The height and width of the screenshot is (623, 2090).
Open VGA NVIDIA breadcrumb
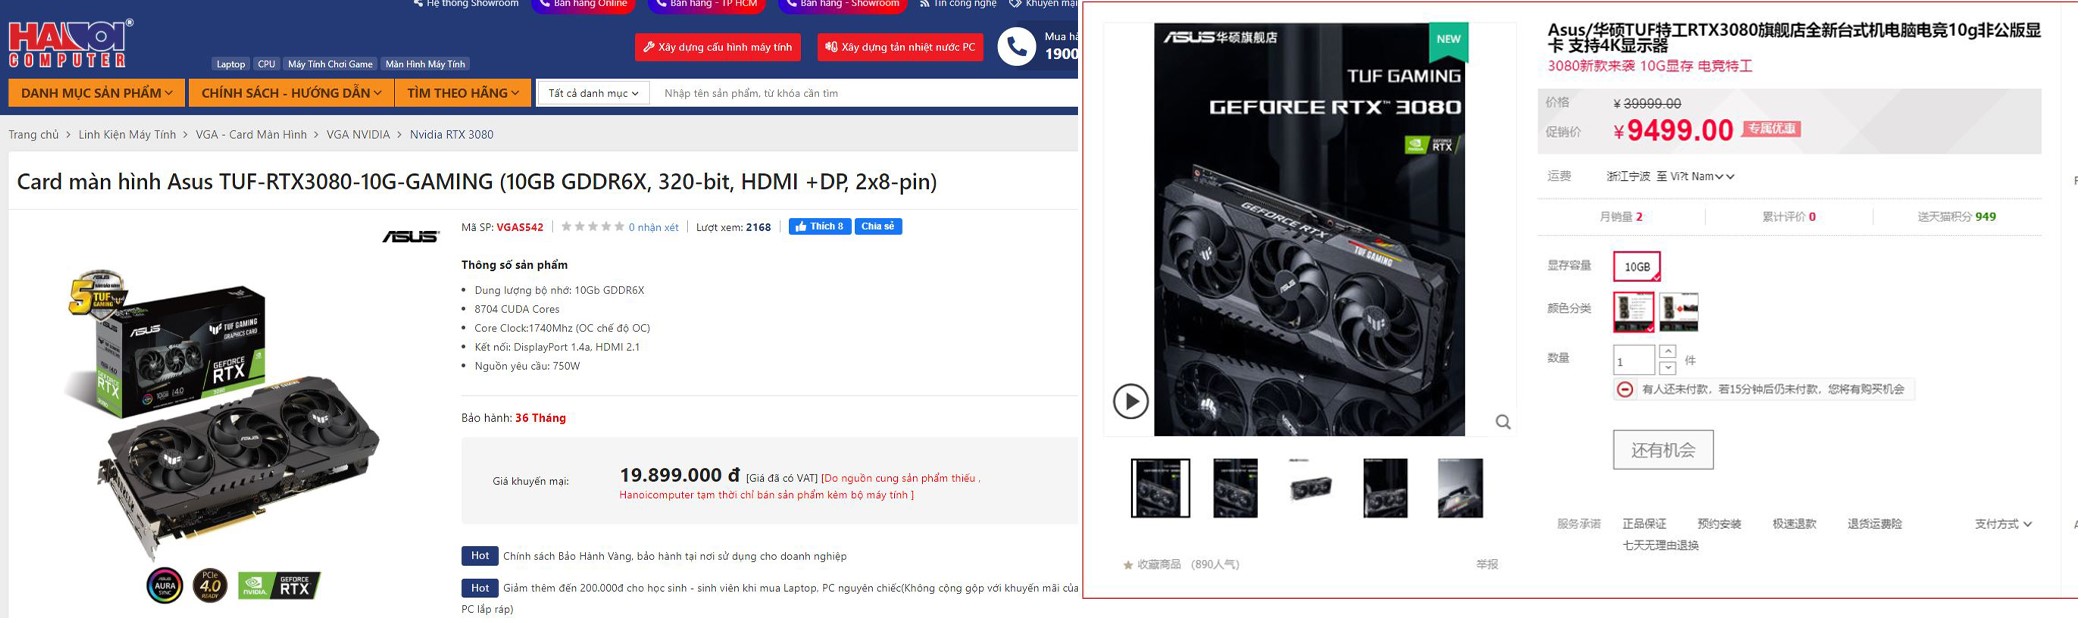pyautogui.click(x=360, y=135)
